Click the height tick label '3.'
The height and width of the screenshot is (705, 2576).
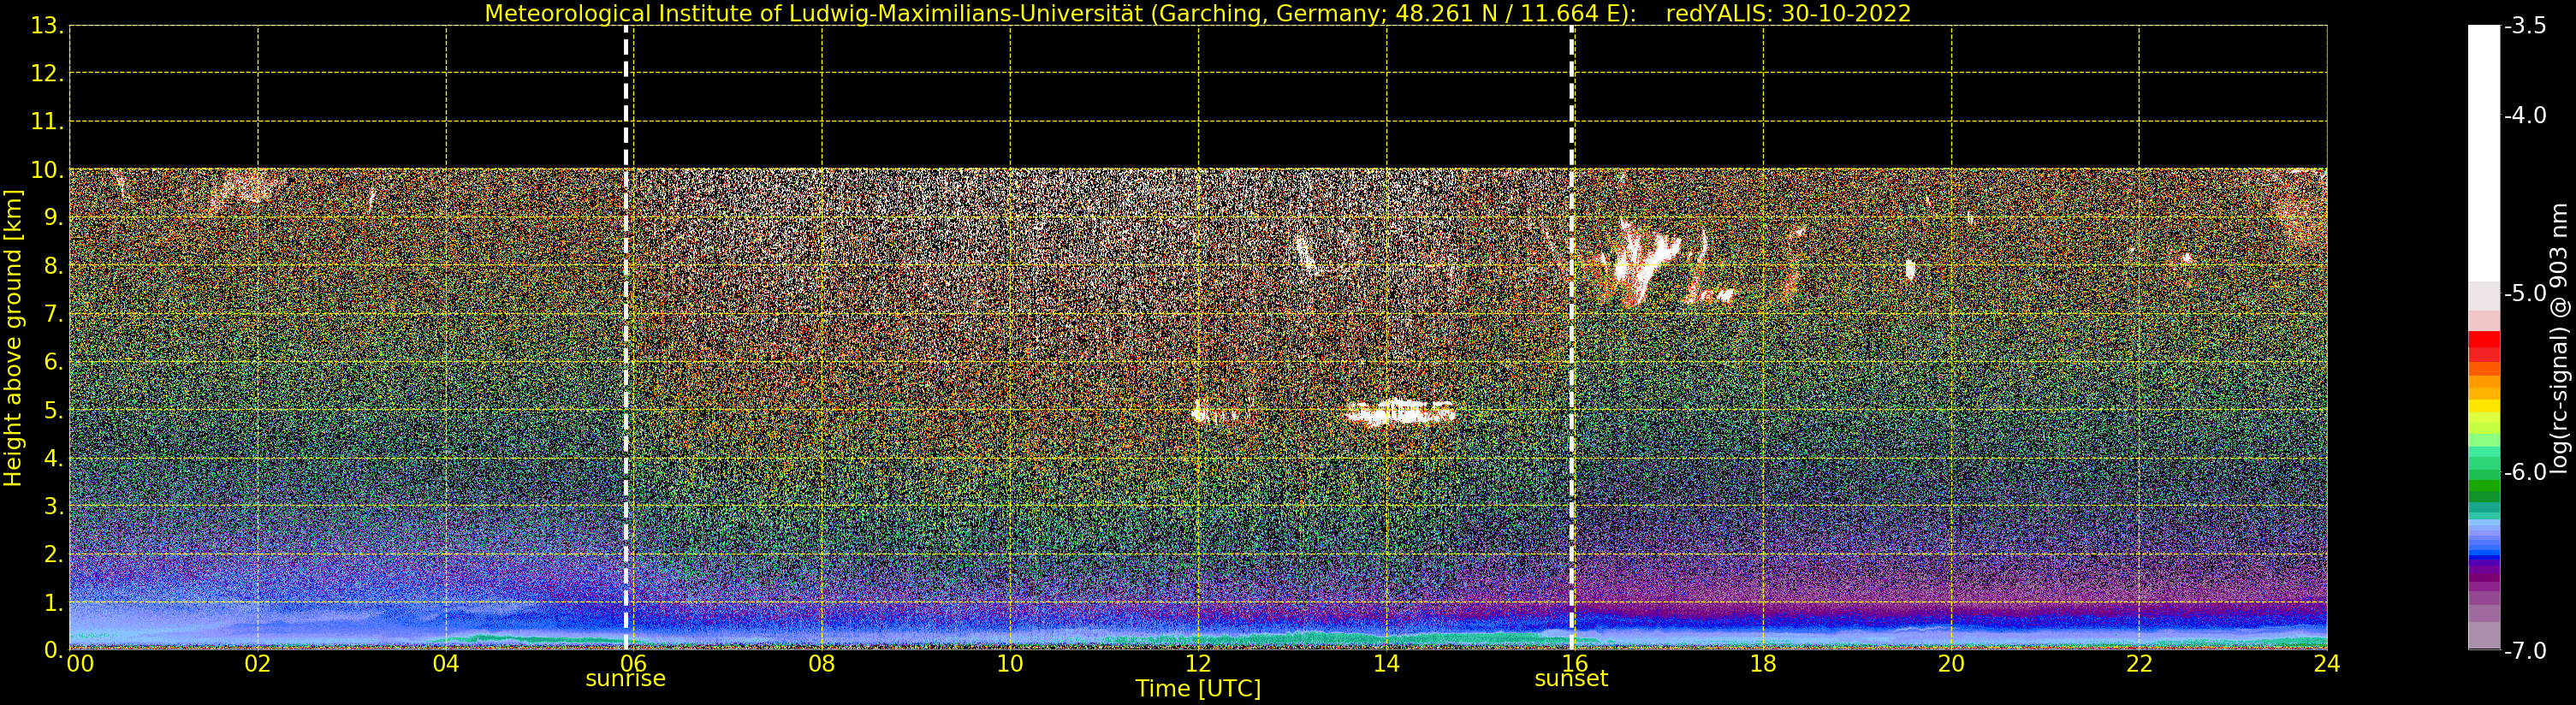[54, 506]
